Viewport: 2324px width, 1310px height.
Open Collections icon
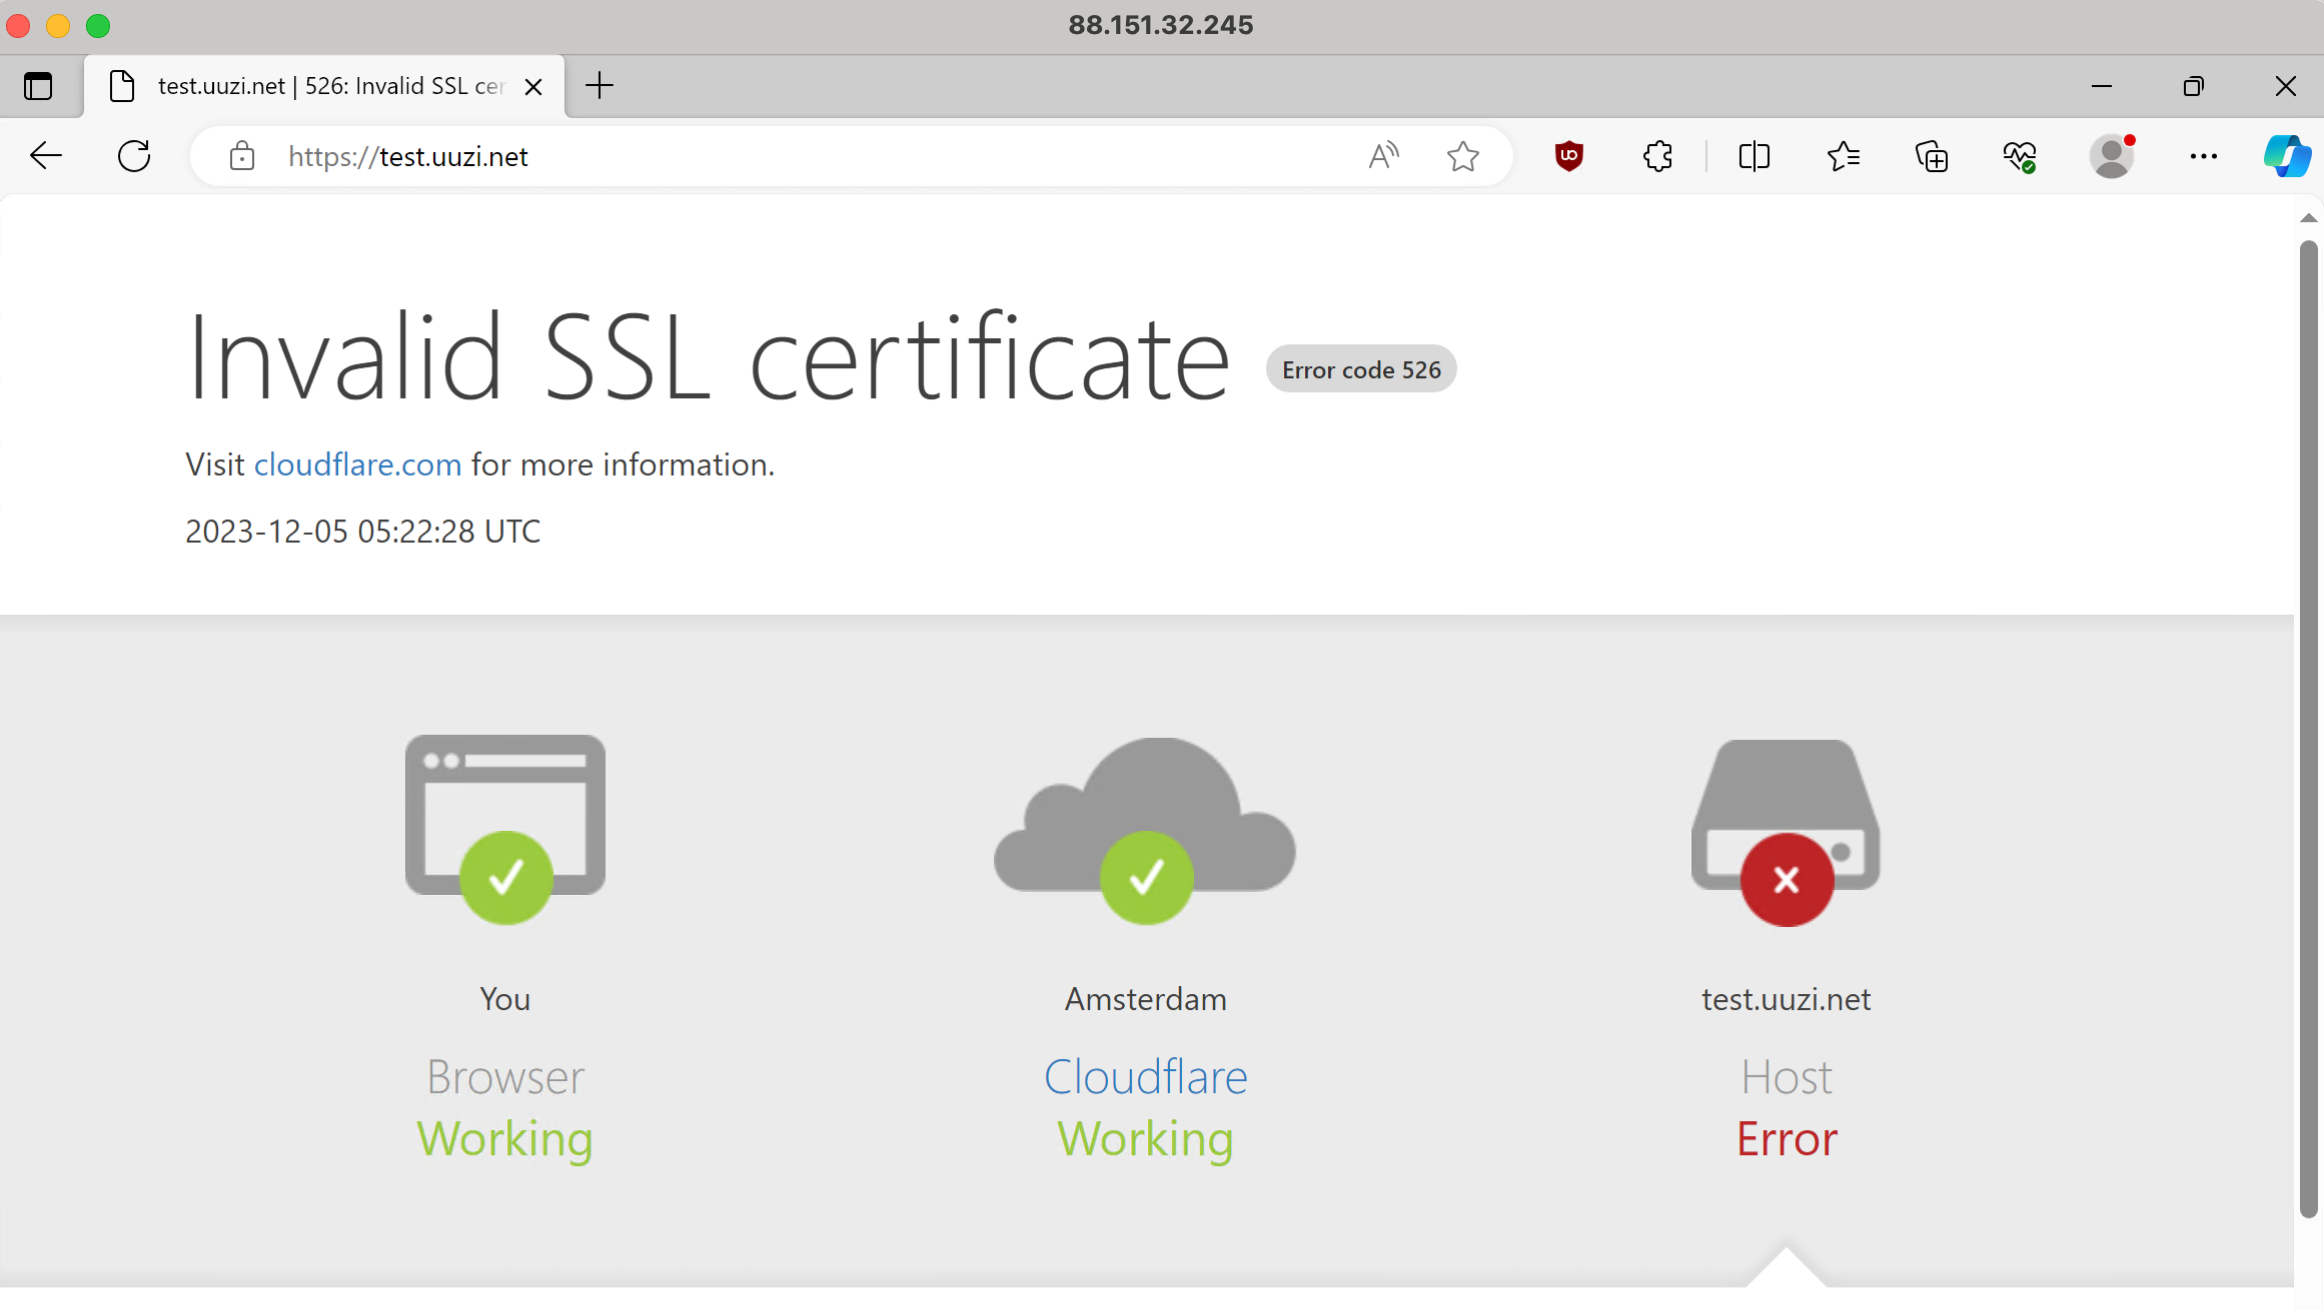1932,156
